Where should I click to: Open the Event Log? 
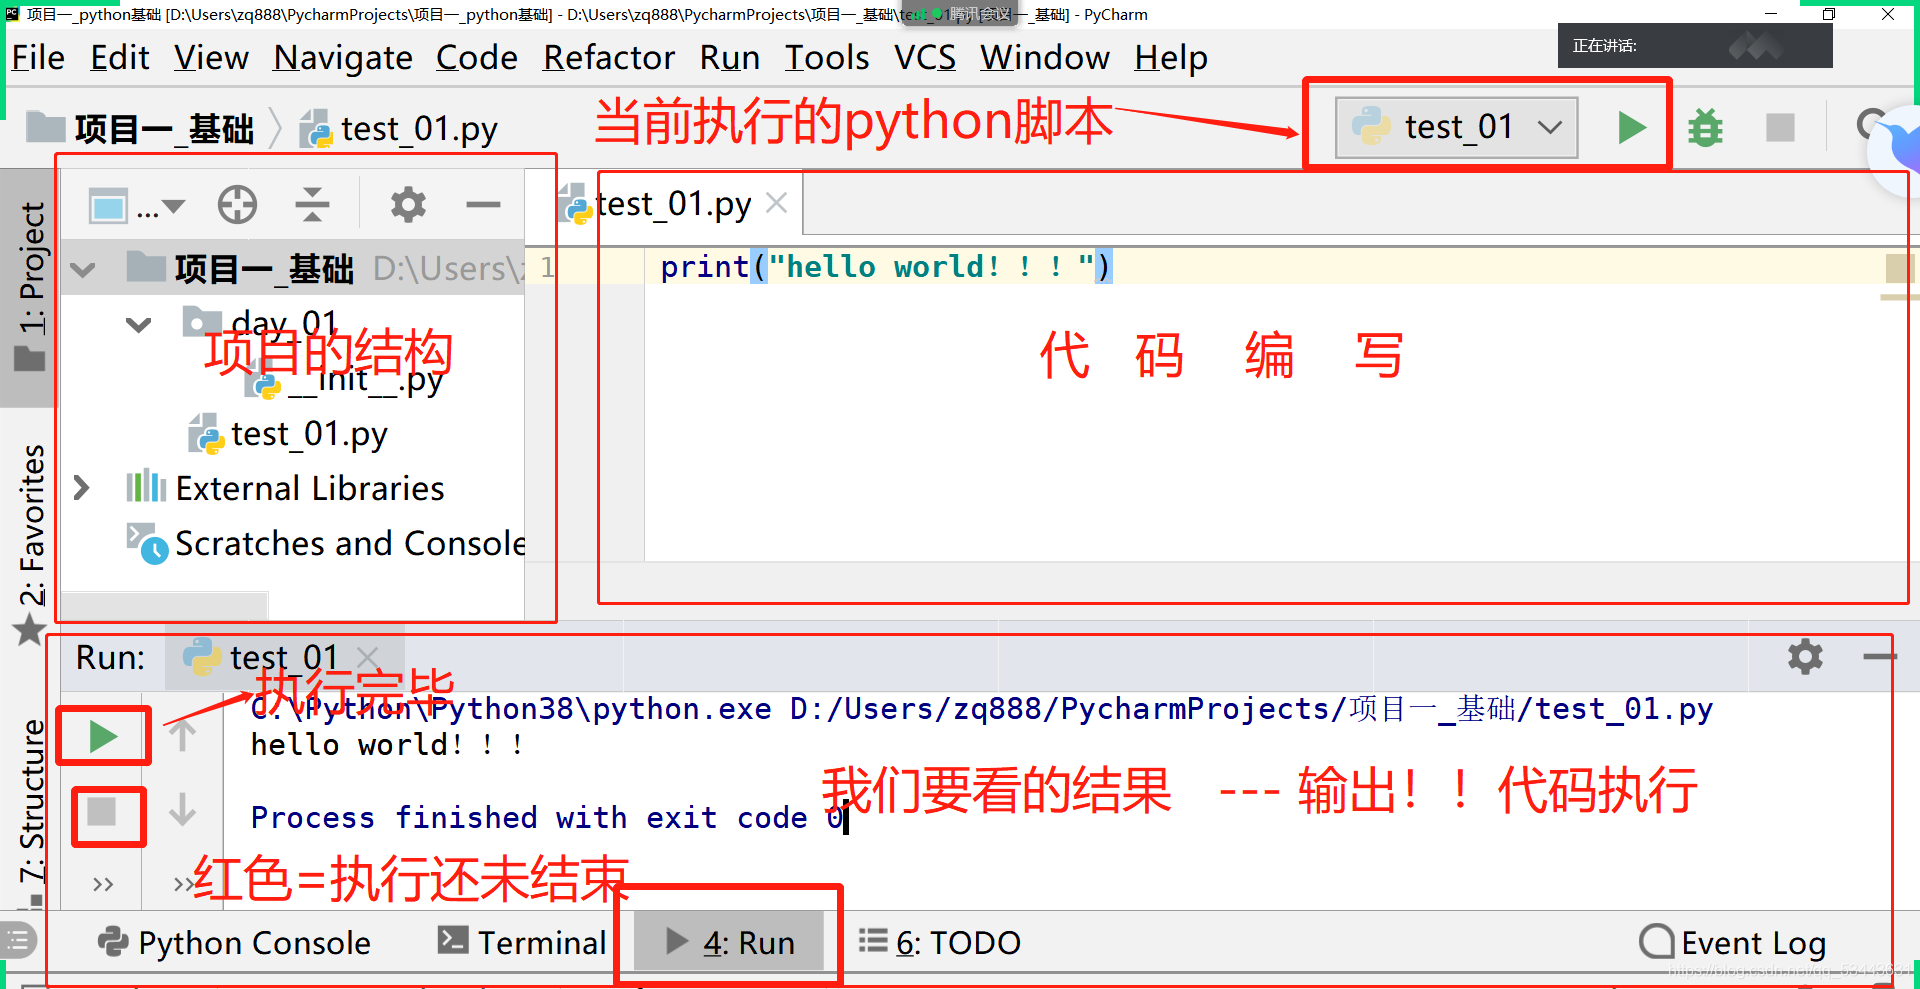1733,943
